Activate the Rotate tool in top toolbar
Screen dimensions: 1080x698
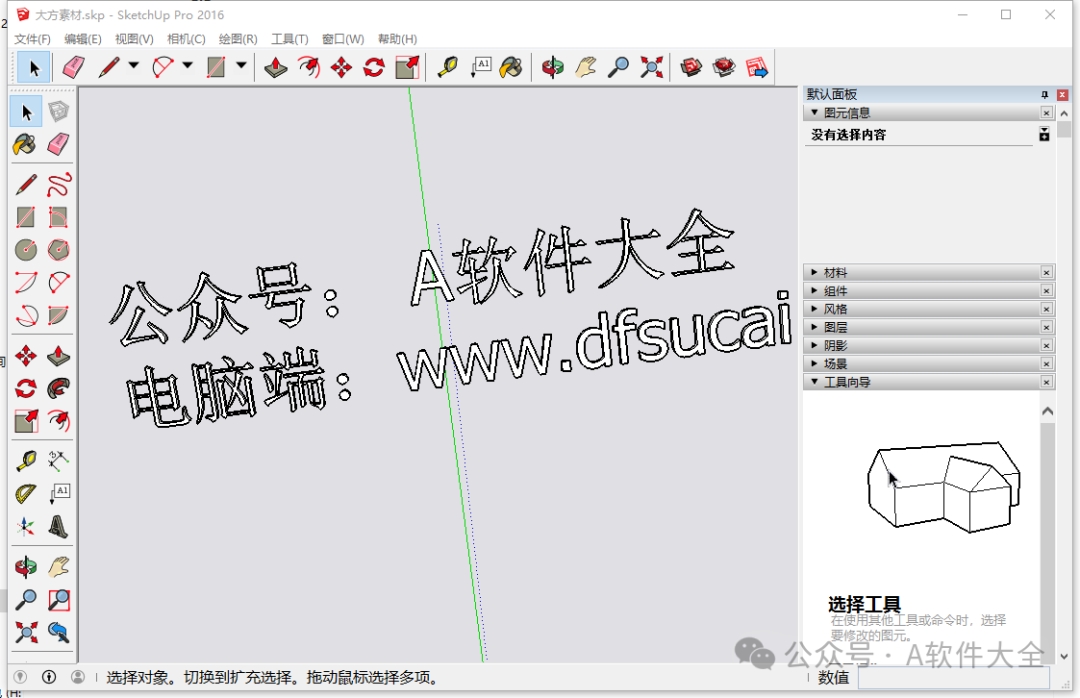tap(374, 67)
